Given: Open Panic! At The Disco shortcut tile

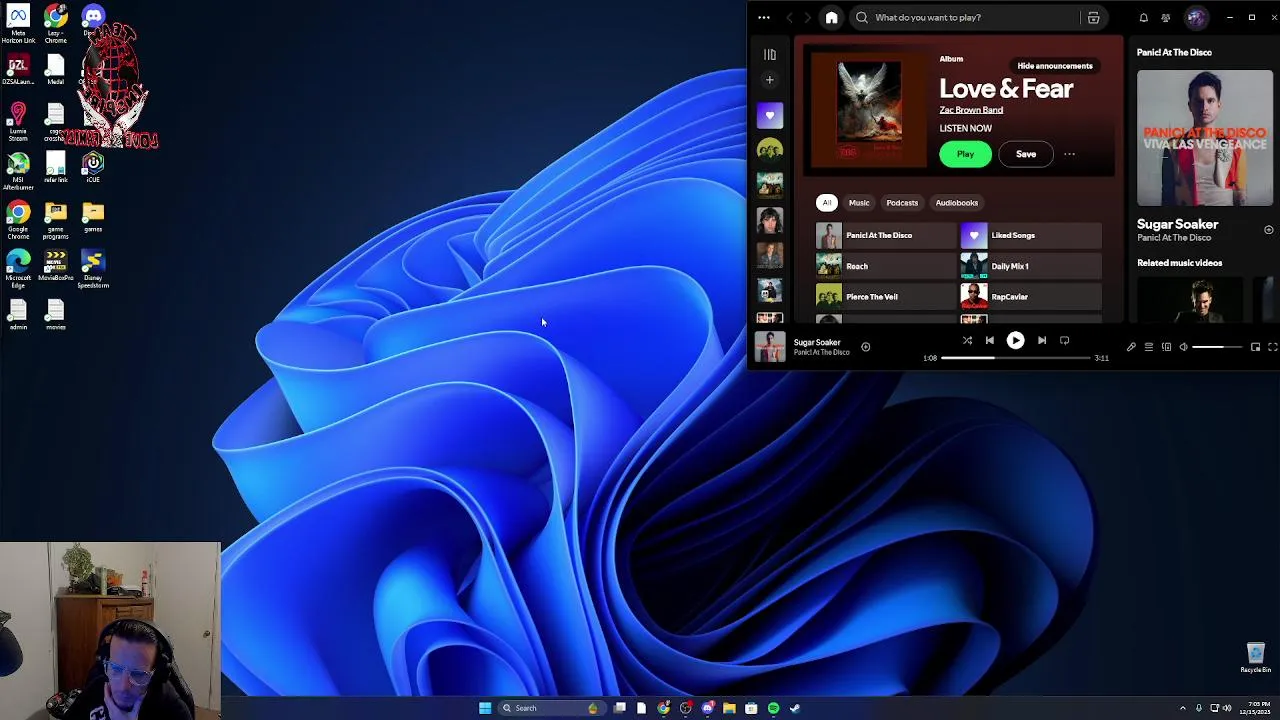Looking at the screenshot, I should 885,236.
